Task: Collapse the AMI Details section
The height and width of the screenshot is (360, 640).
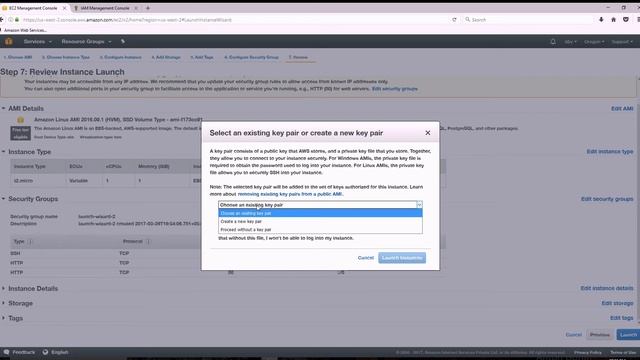Action: [x=3, y=108]
